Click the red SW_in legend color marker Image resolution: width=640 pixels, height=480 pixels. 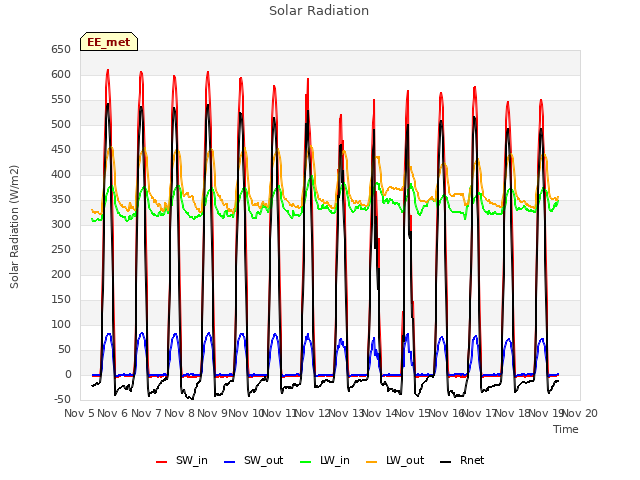click(x=162, y=462)
